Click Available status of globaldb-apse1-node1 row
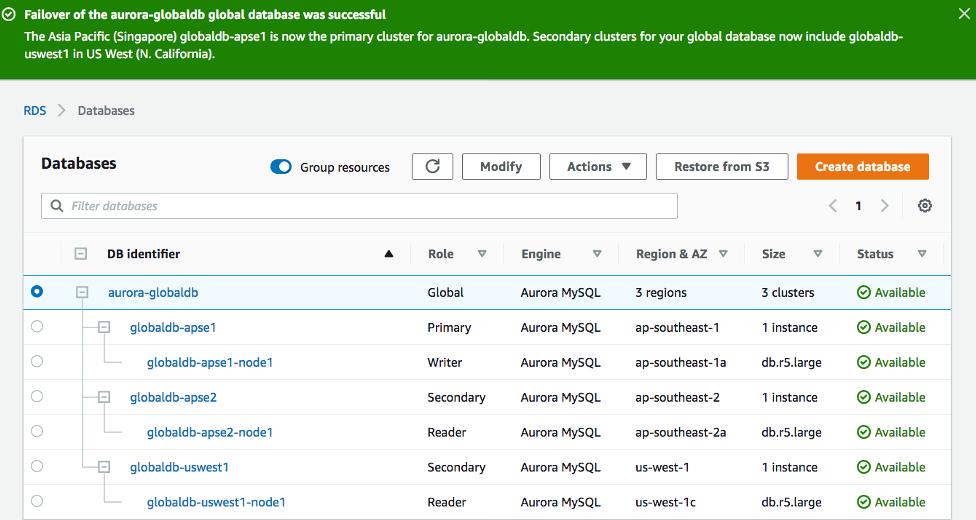976x520 pixels. (x=891, y=362)
